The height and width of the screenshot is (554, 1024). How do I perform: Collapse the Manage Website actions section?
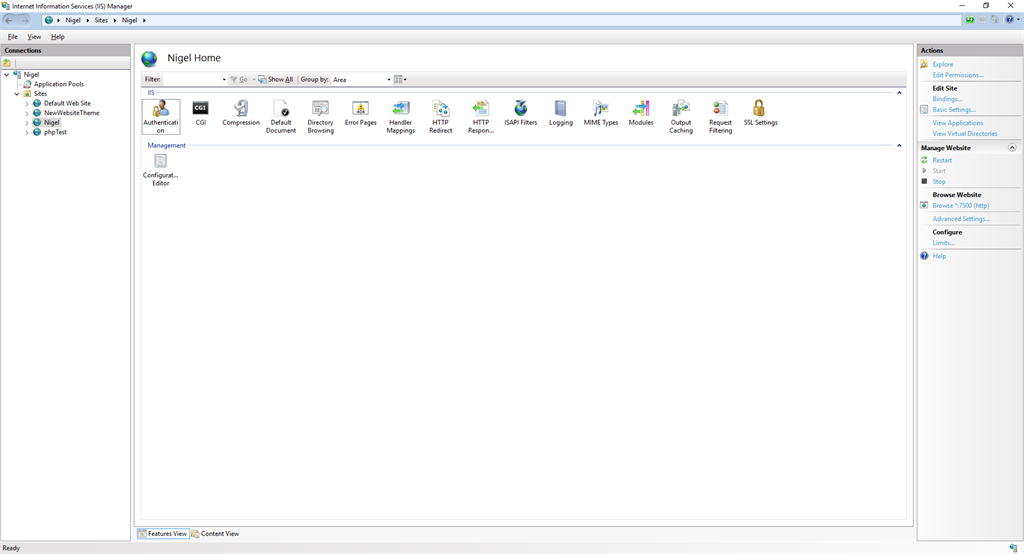[1012, 148]
